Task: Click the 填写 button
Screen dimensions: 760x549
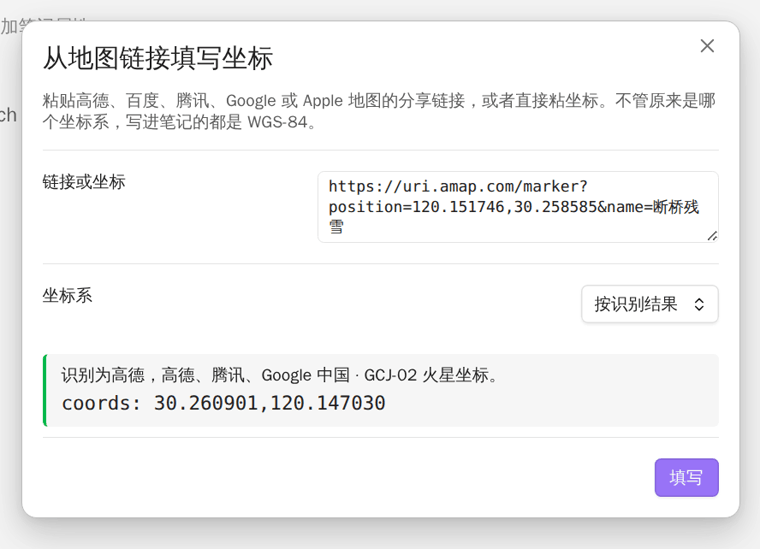Action: click(686, 477)
